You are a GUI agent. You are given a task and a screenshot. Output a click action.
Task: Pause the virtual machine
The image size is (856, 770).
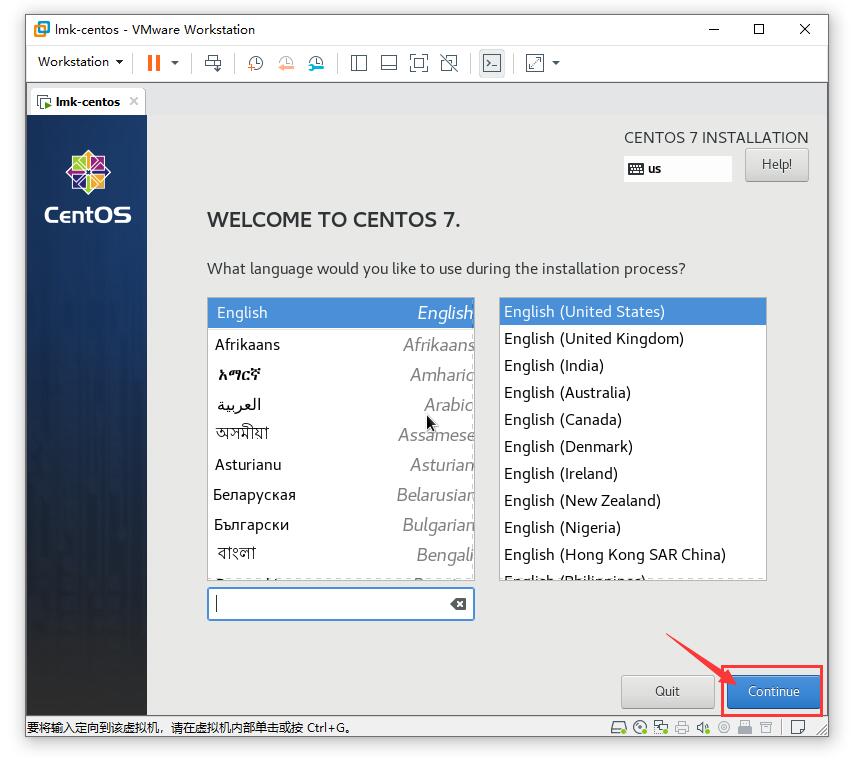tap(154, 63)
